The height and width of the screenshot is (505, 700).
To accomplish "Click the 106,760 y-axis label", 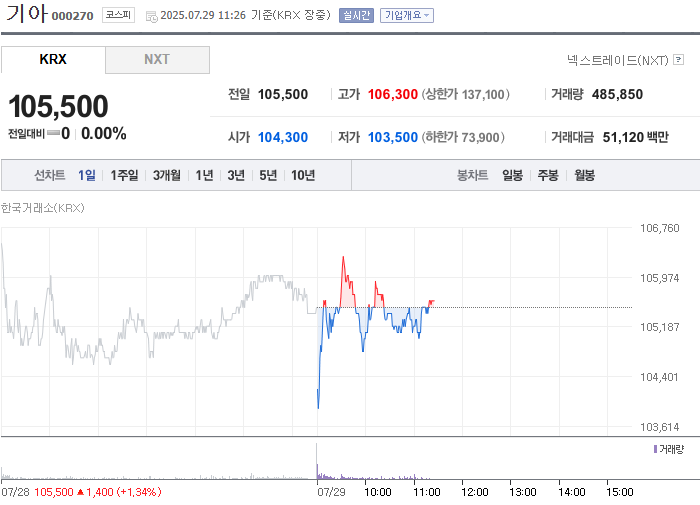I will [x=659, y=228].
